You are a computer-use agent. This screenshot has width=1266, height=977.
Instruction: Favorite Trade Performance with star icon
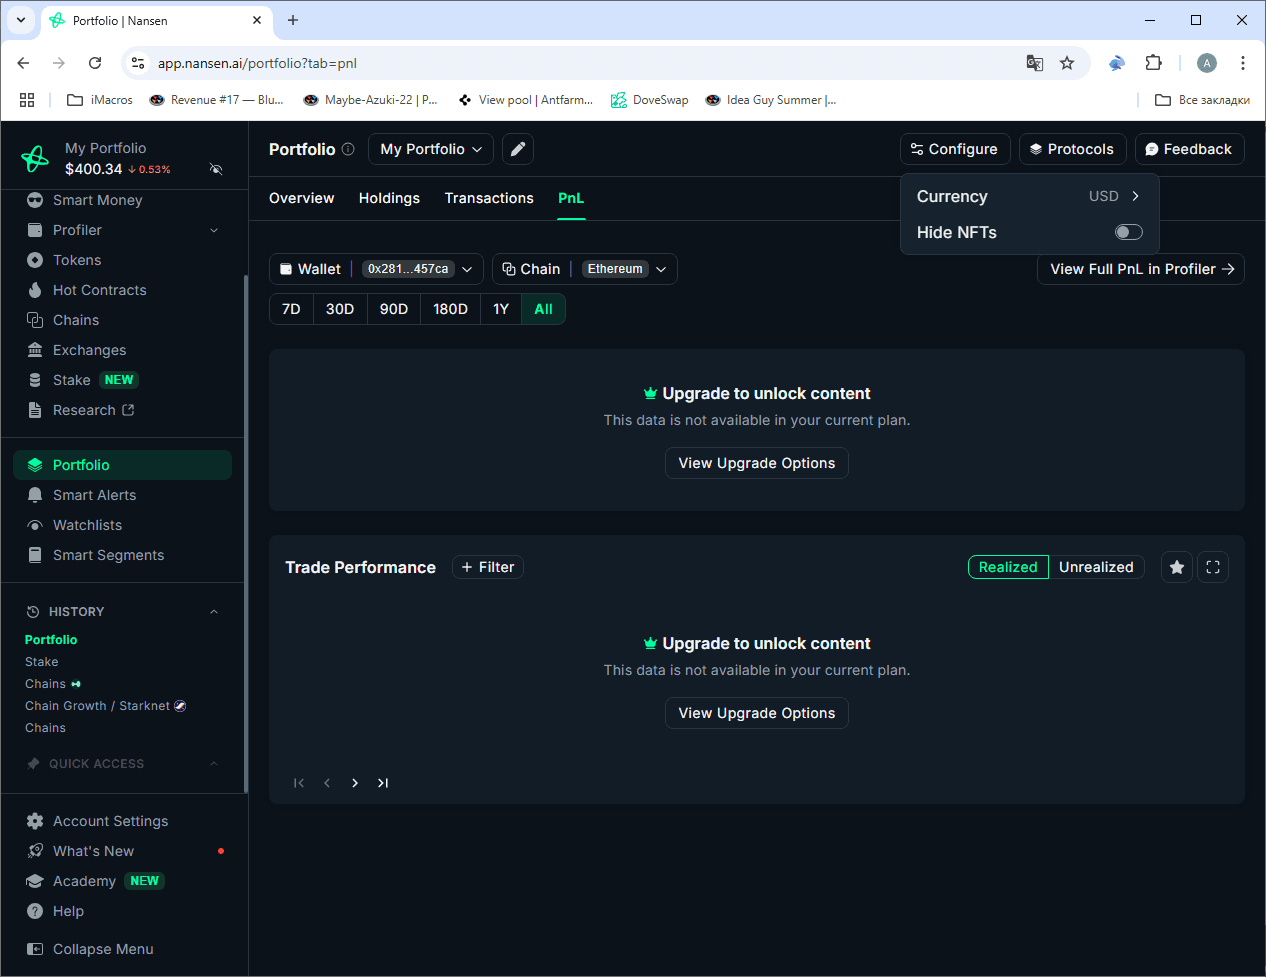(1177, 567)
